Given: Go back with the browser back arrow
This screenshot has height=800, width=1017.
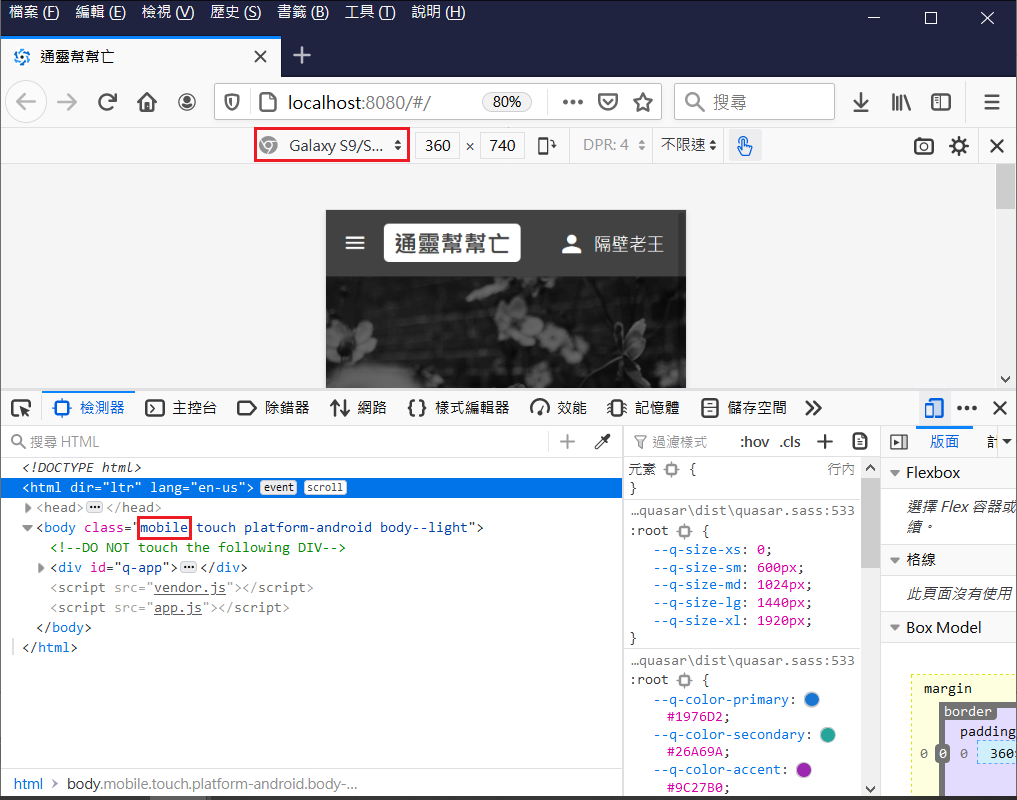Looking at the screenshot, I should click(26, 102).
